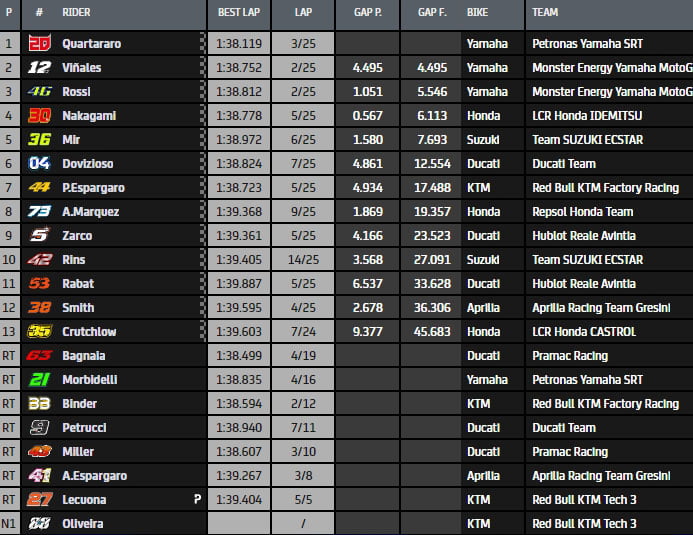Click Mir's number 36 badge
693x535 pixels.
click(39, 139)
